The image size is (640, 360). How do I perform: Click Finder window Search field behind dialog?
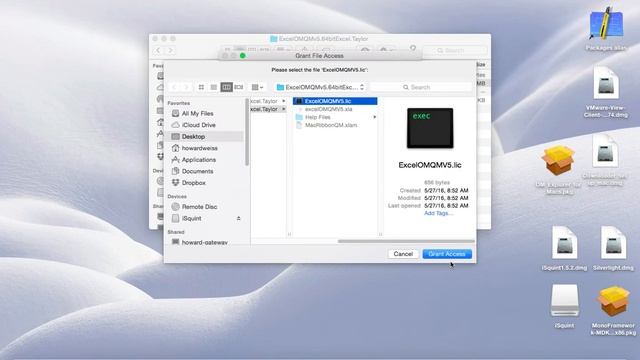point(454,50)
